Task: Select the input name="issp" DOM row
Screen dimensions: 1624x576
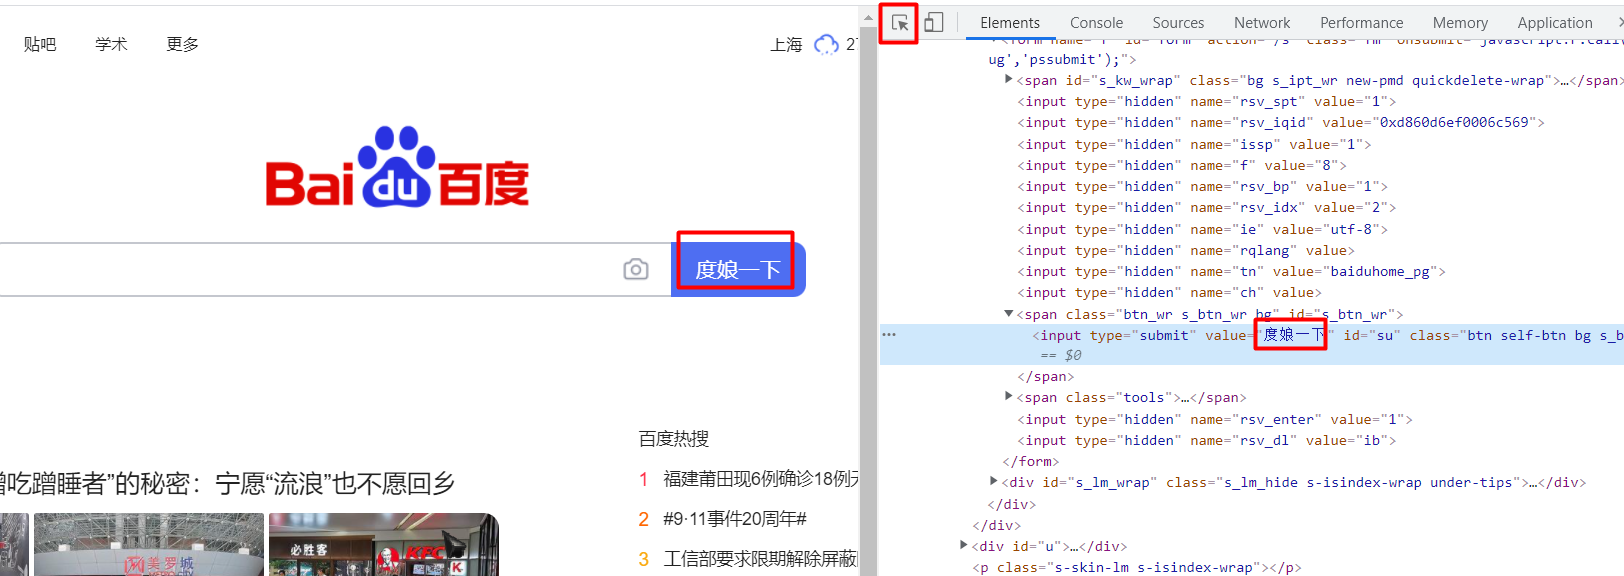Action: 1194,144
